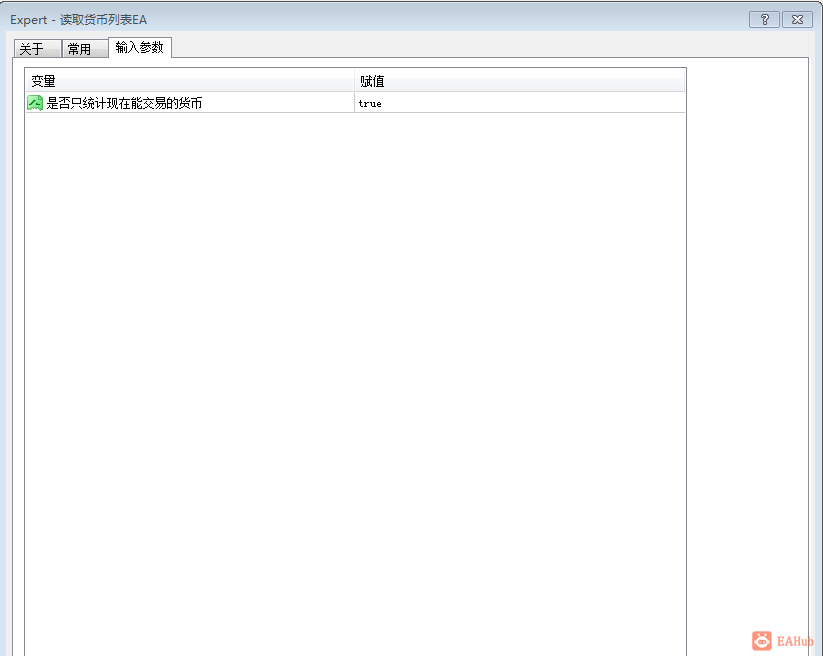This screenshot has width=823, height=656.
Task: Switch to the 关于 tab
Action: (37, 49)
